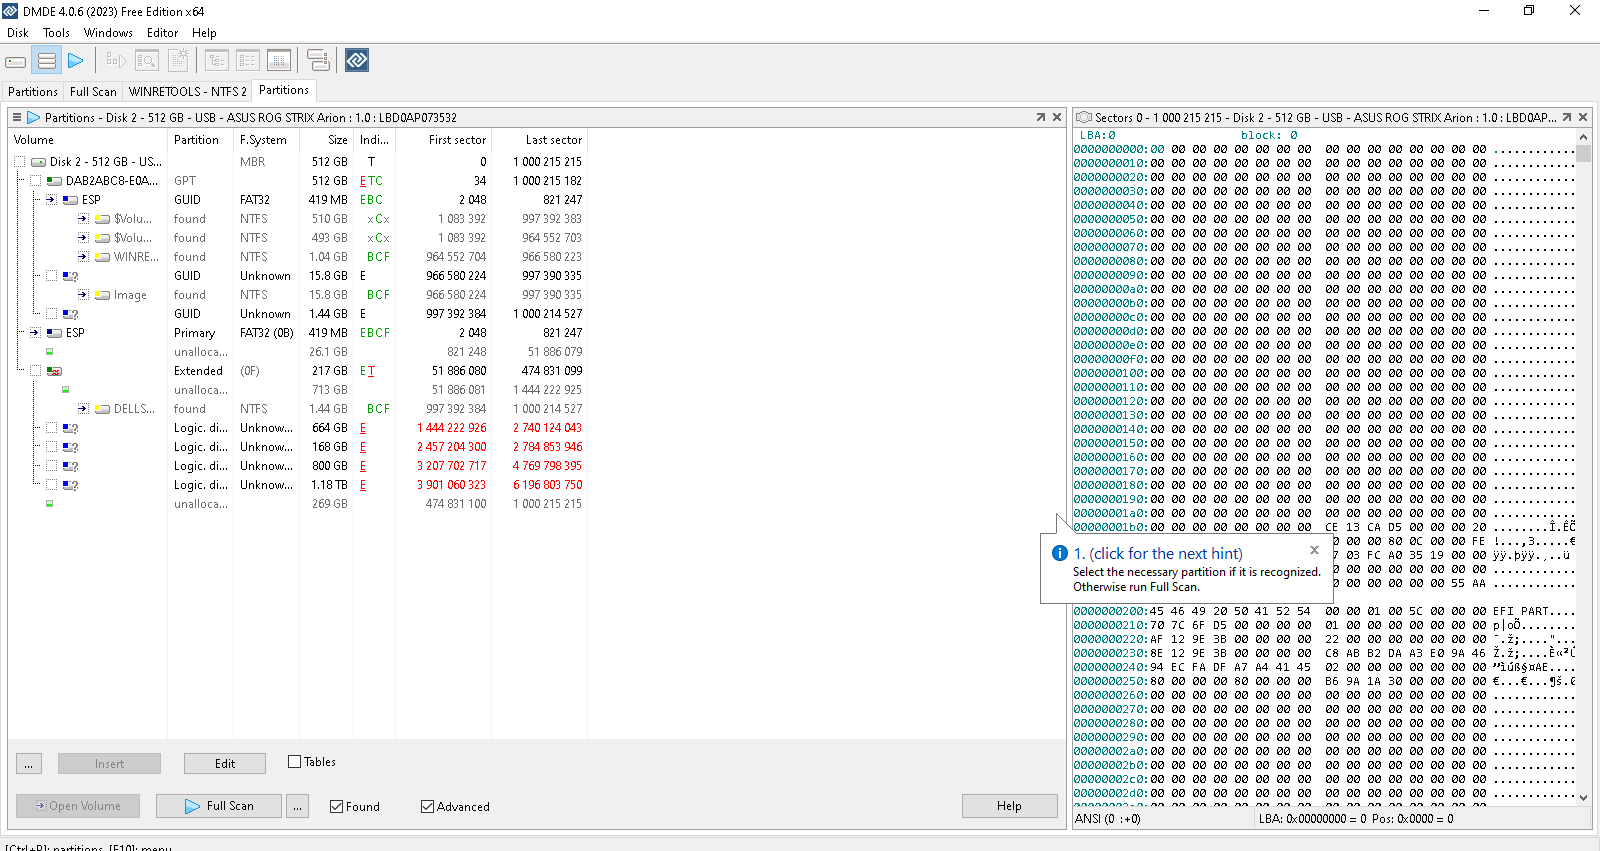
Task: Uncheck the Advanced checkbox
Action: (x=427, y=807)
